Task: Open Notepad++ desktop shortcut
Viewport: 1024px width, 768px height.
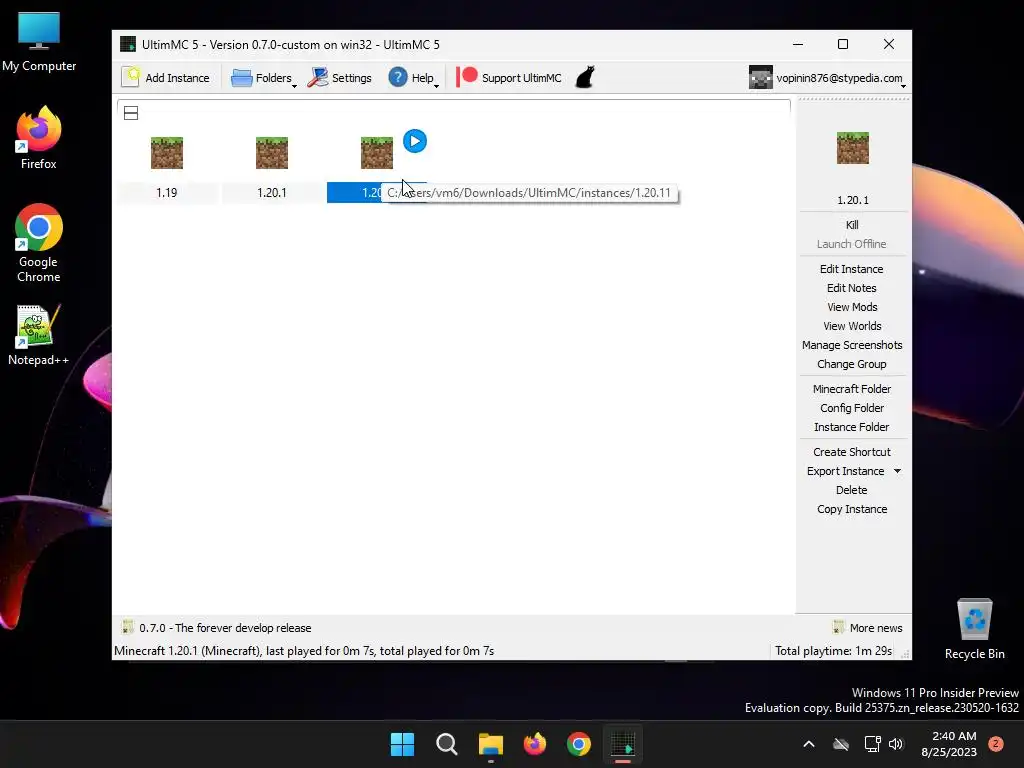Action: (x=39, y=334)
